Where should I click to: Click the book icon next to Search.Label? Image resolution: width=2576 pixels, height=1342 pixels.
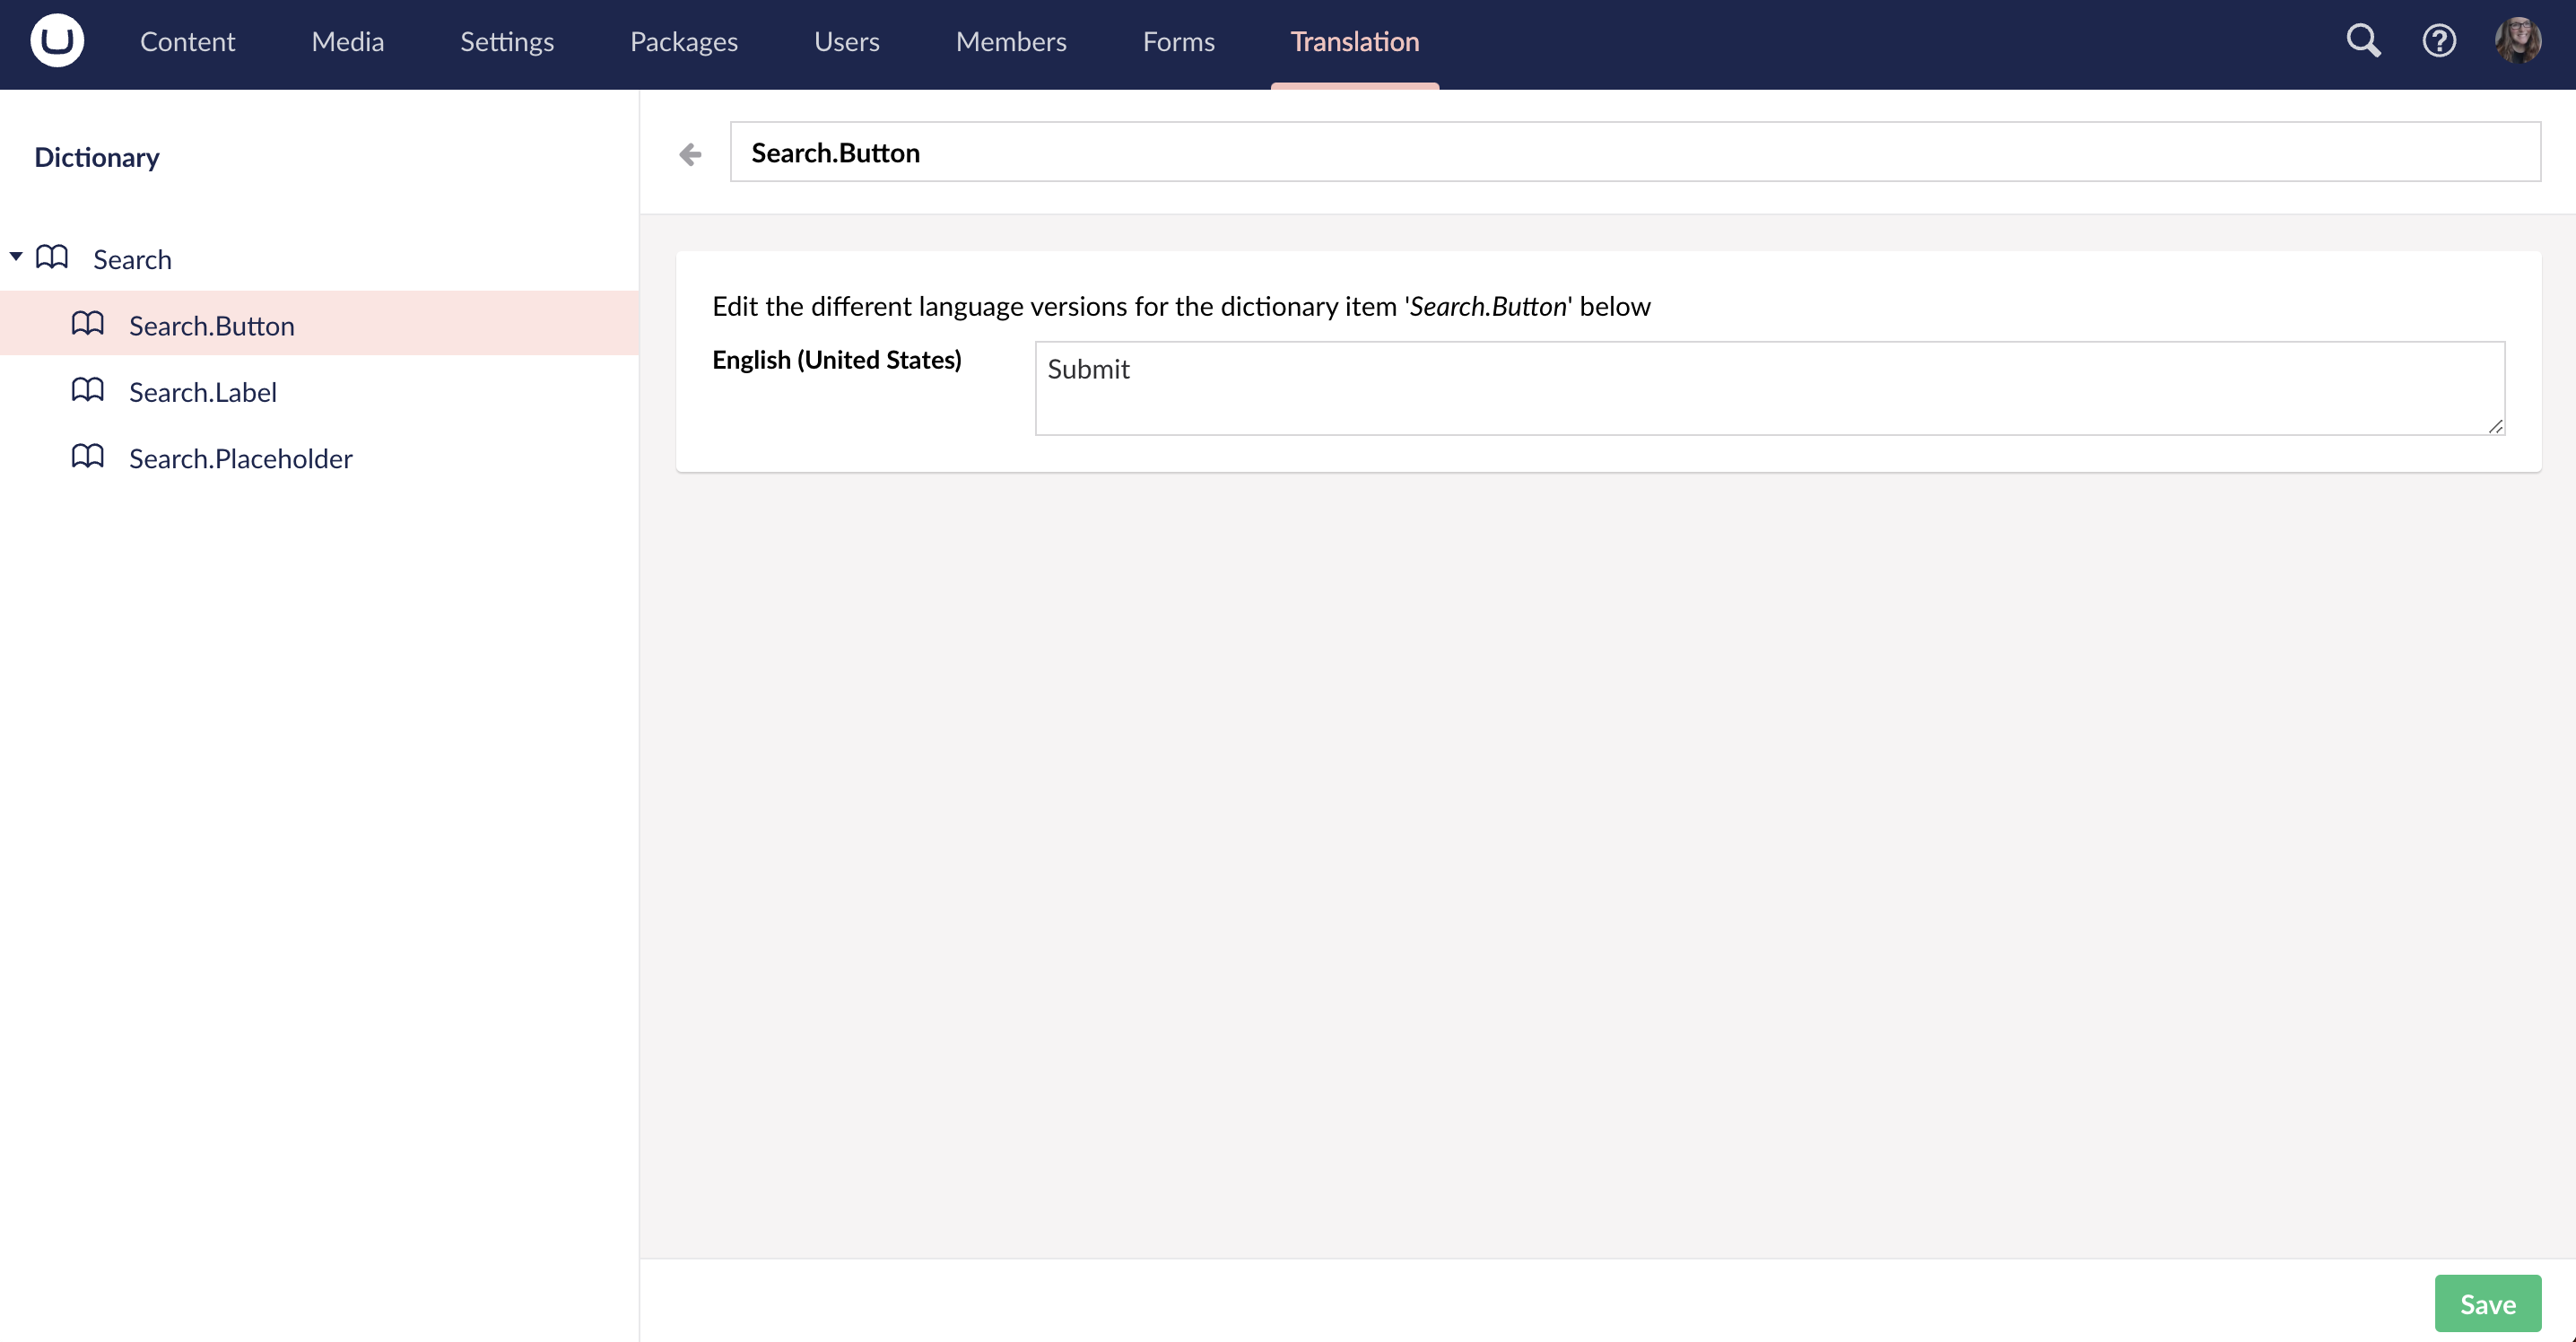tap(88, 390)
